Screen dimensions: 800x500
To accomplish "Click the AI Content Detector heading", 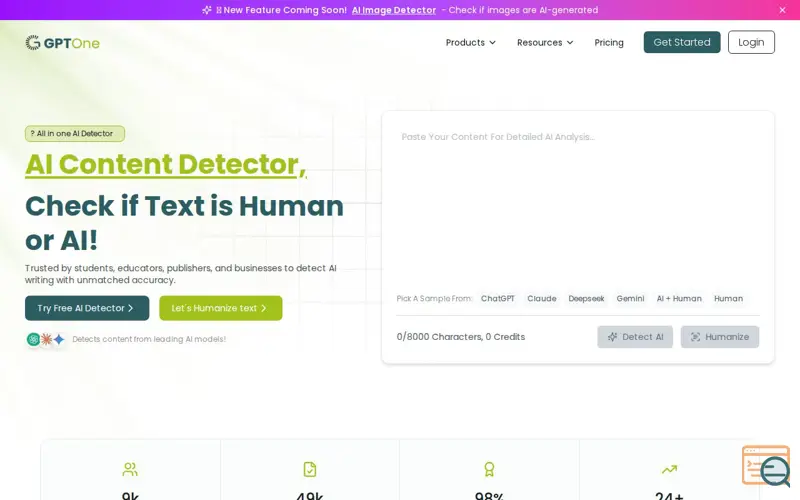I will click(x=166, y=165).
